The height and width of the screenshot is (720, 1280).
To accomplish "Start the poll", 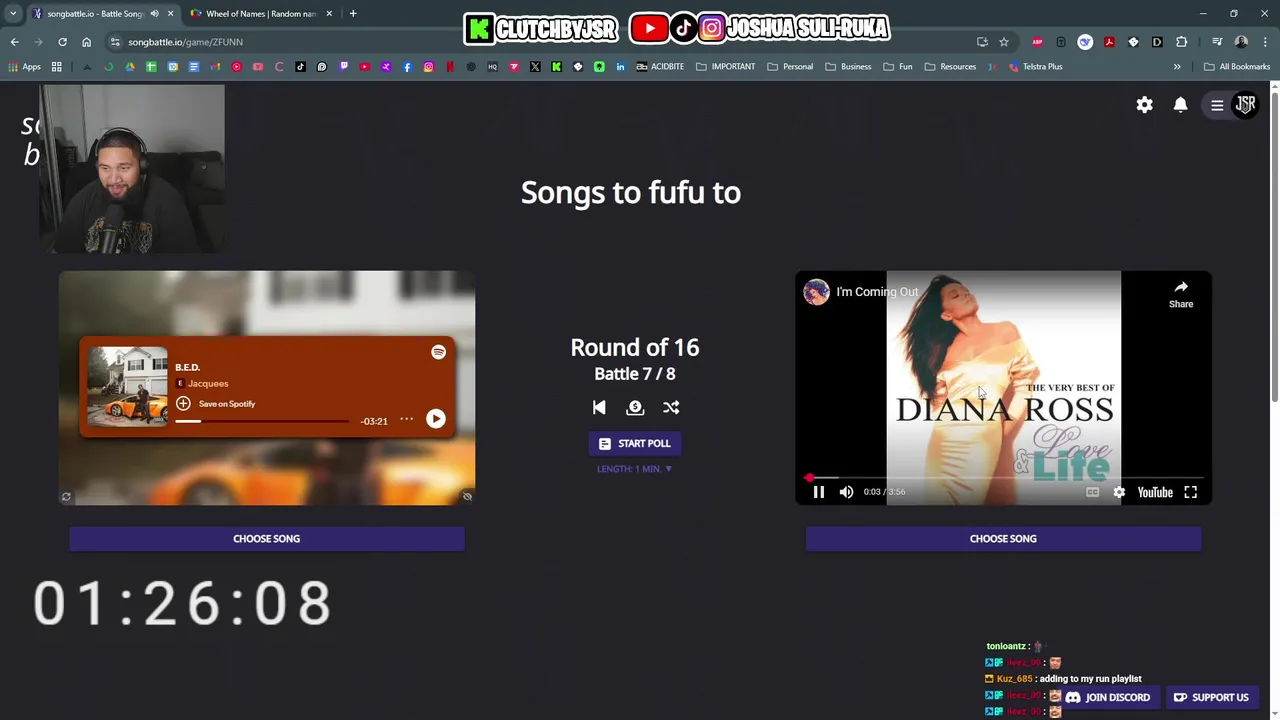I will pos(635,443).
